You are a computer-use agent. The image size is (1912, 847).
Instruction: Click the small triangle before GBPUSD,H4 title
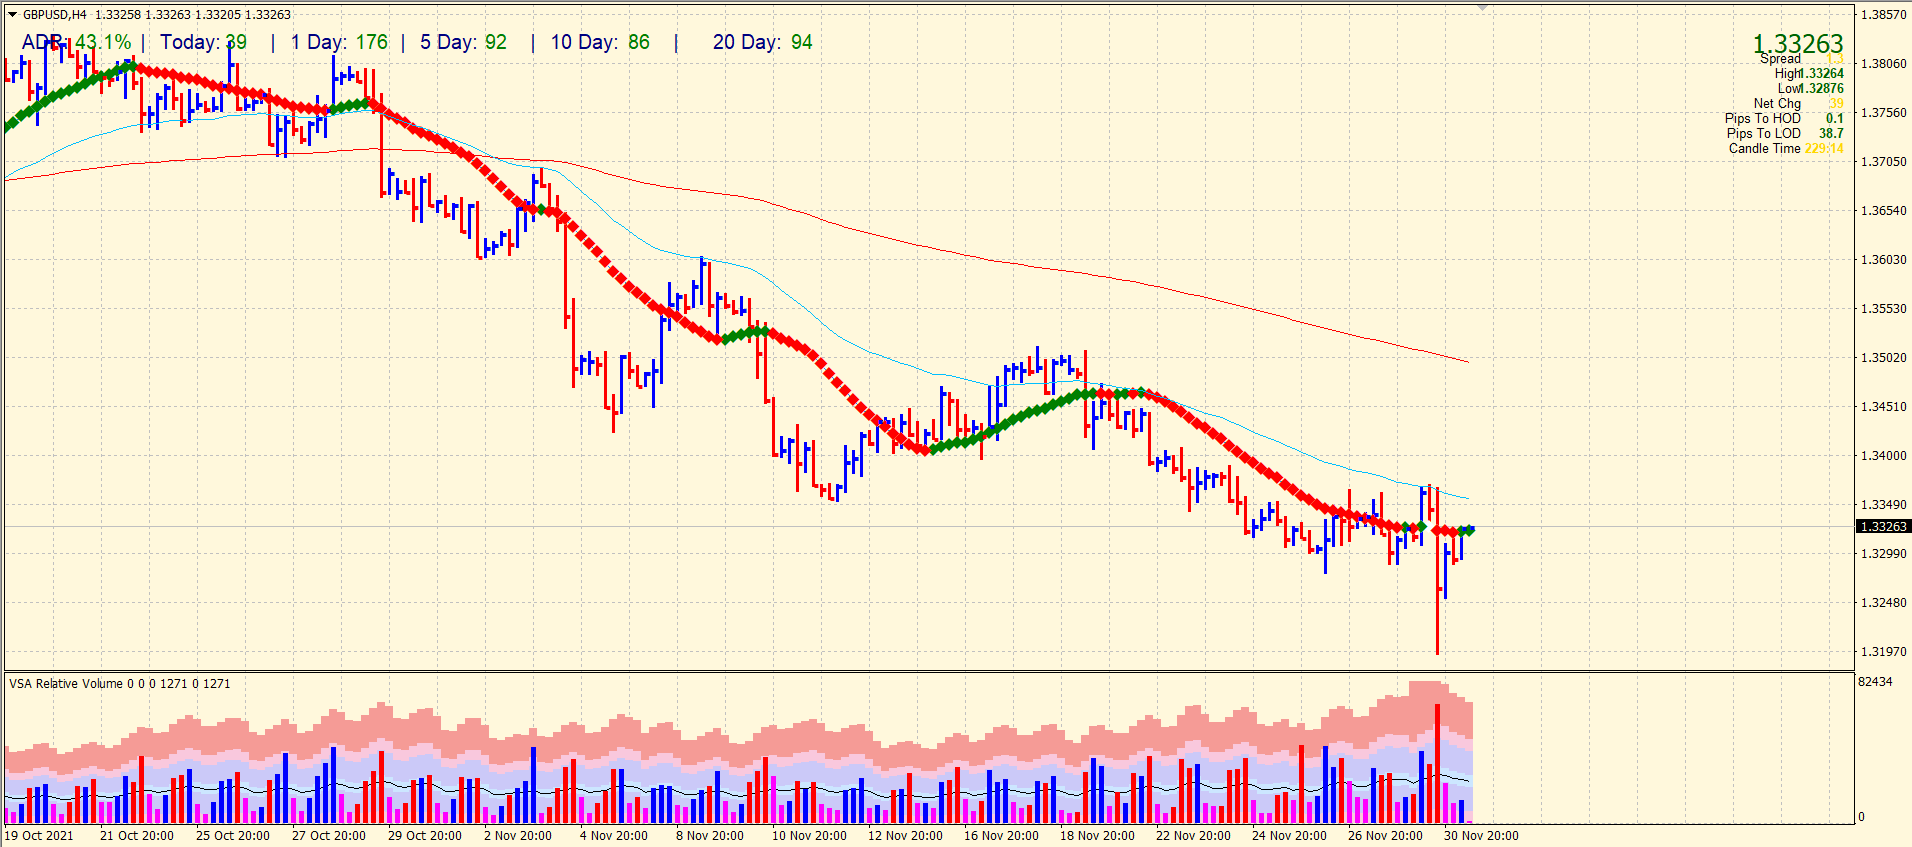tap(13, 15)
